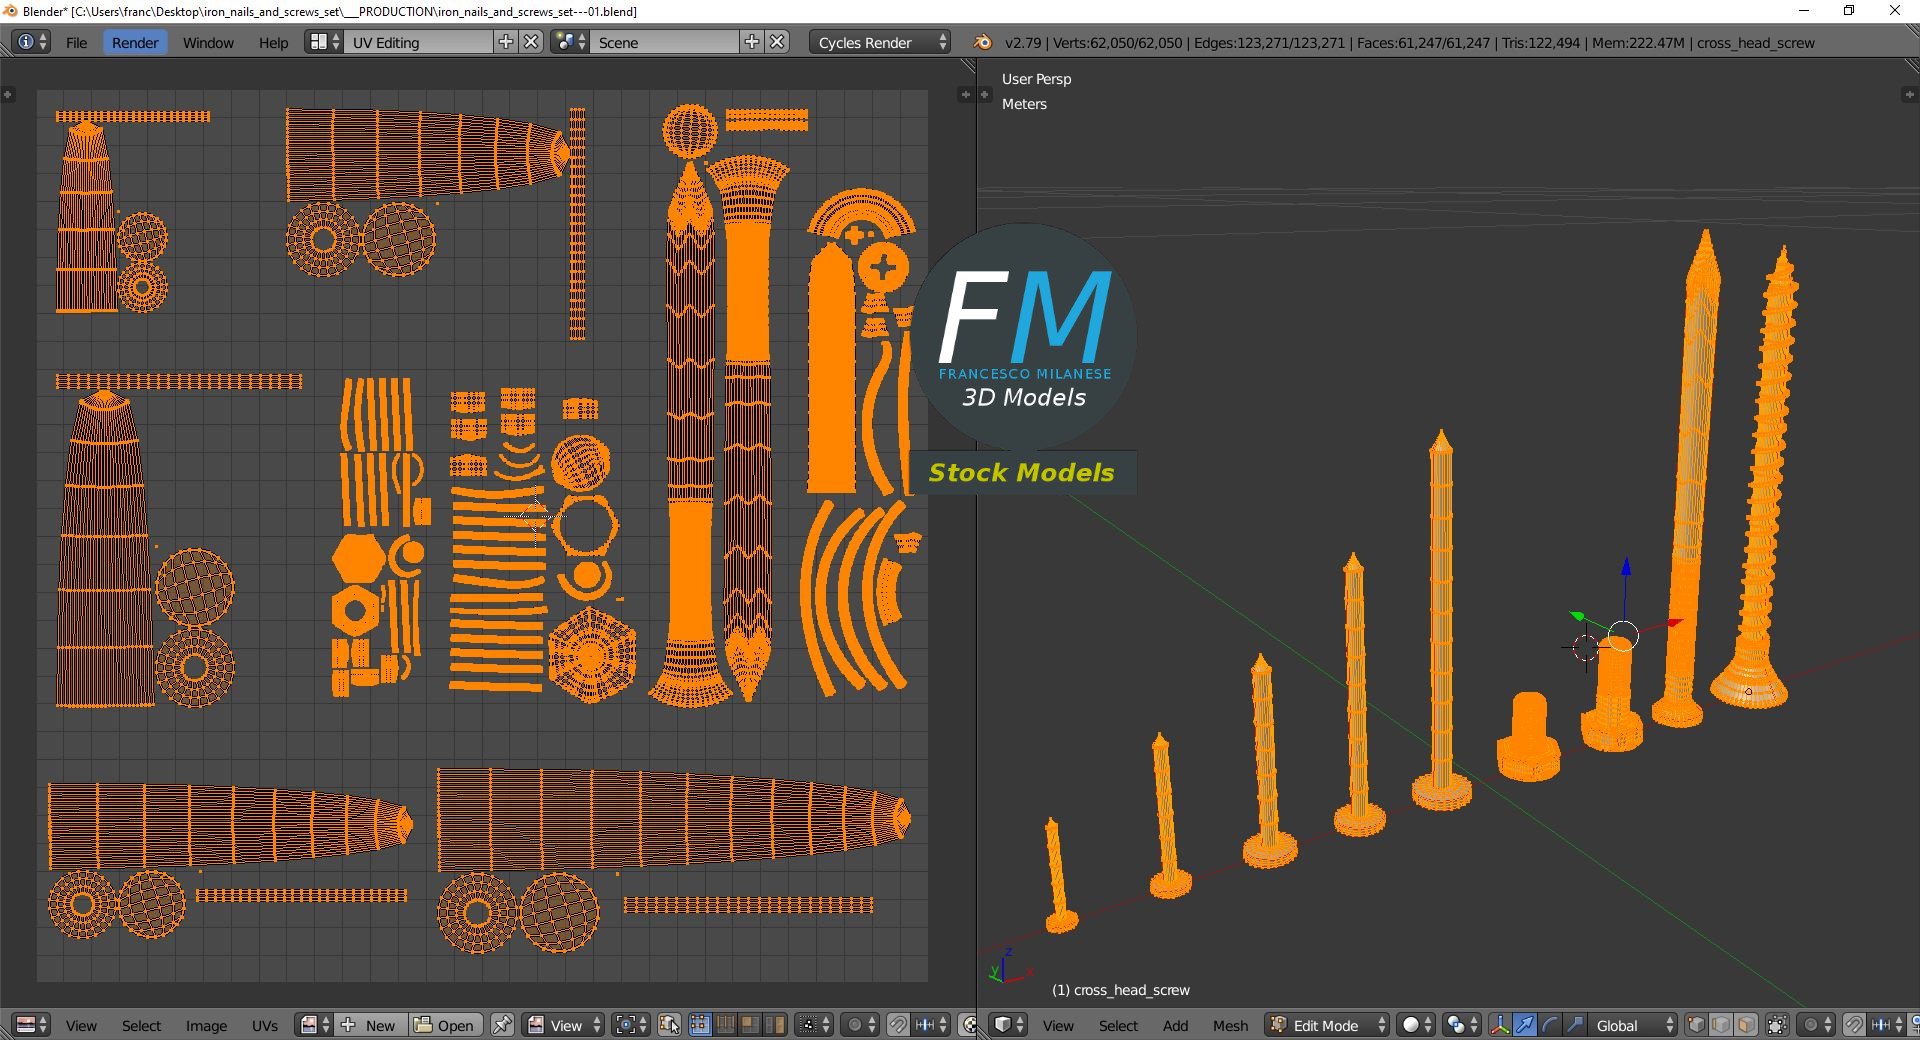The width and height of the screenshot is (1920, 1040).
Task: Toggle UV and mesh selection sync
Action: pyautogui.click(x=670, y=1025)
